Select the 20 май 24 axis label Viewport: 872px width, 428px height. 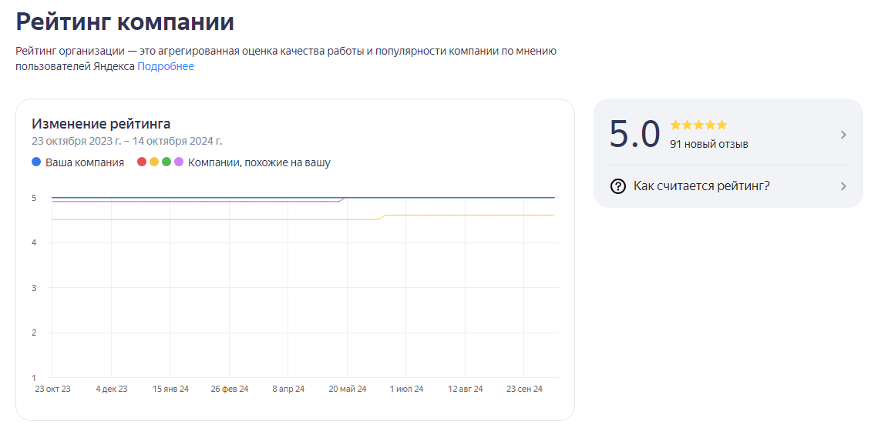tap(347, 387)
